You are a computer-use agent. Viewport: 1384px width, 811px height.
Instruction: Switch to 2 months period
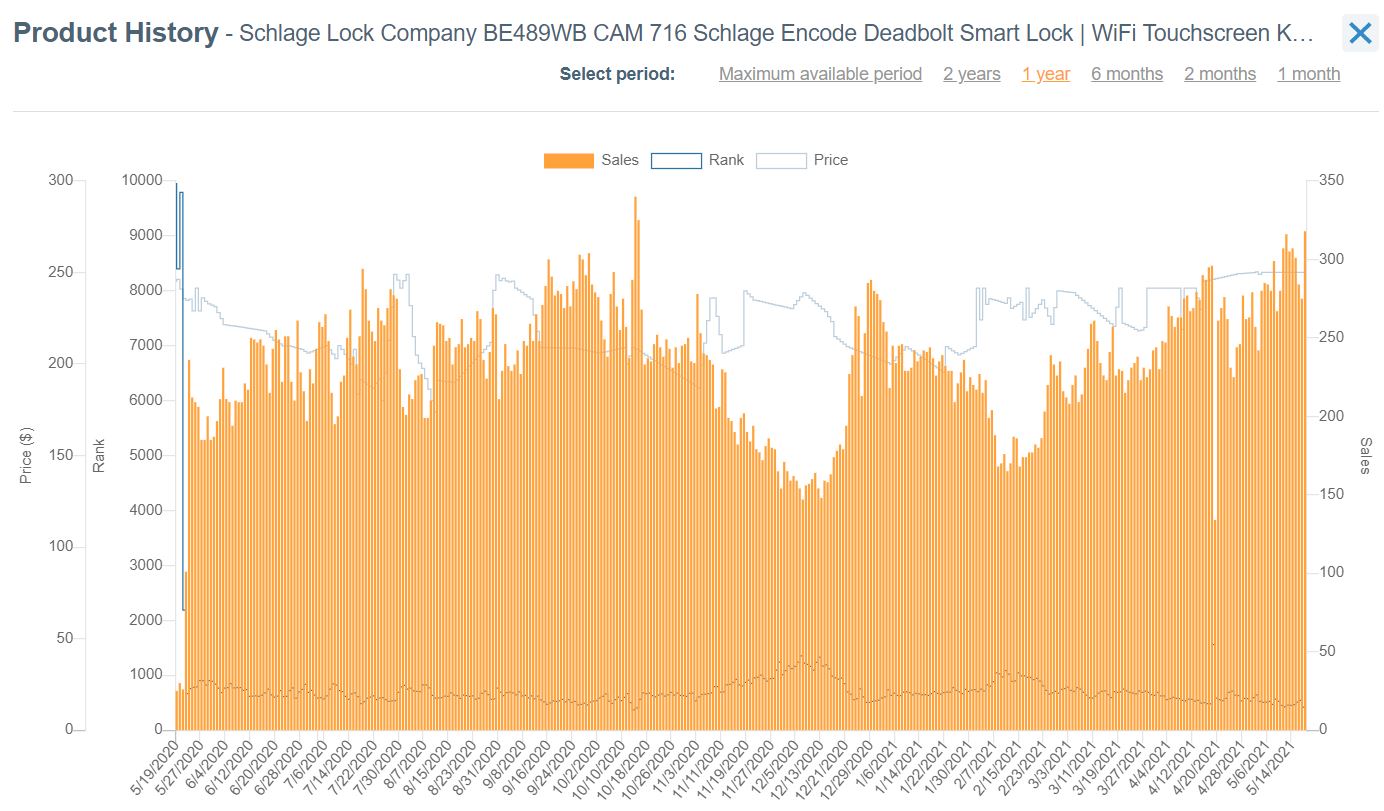click(1220, 74)
